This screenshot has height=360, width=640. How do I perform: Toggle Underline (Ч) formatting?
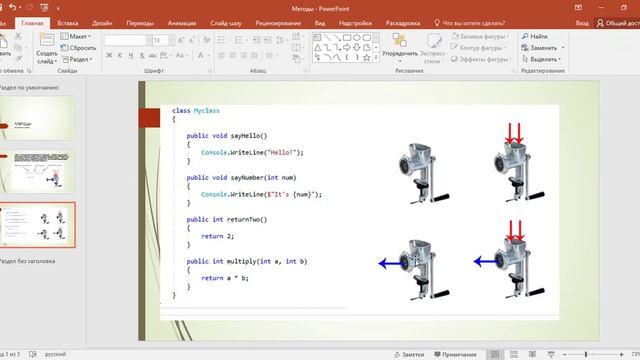click(131, 56)
